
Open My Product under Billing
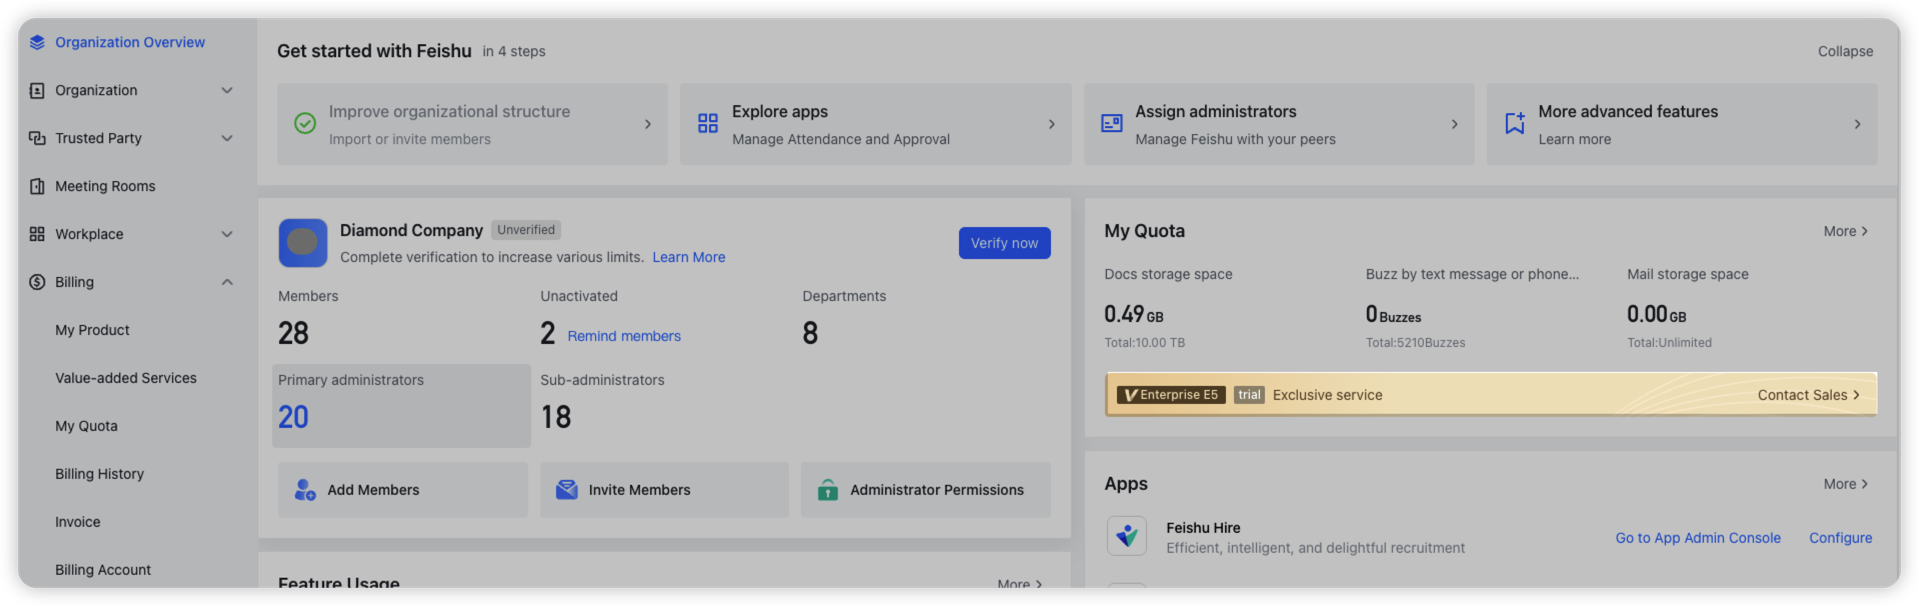92,330
